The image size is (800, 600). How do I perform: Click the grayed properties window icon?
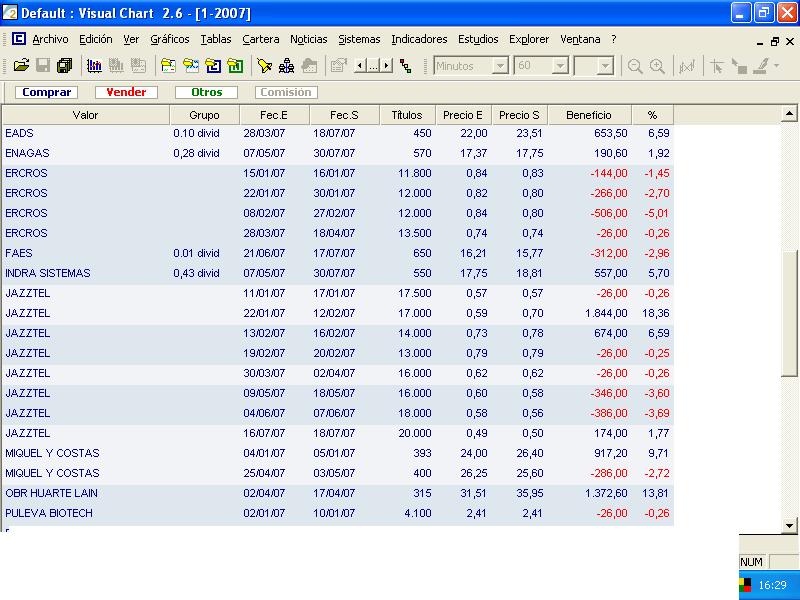(338, 66)
